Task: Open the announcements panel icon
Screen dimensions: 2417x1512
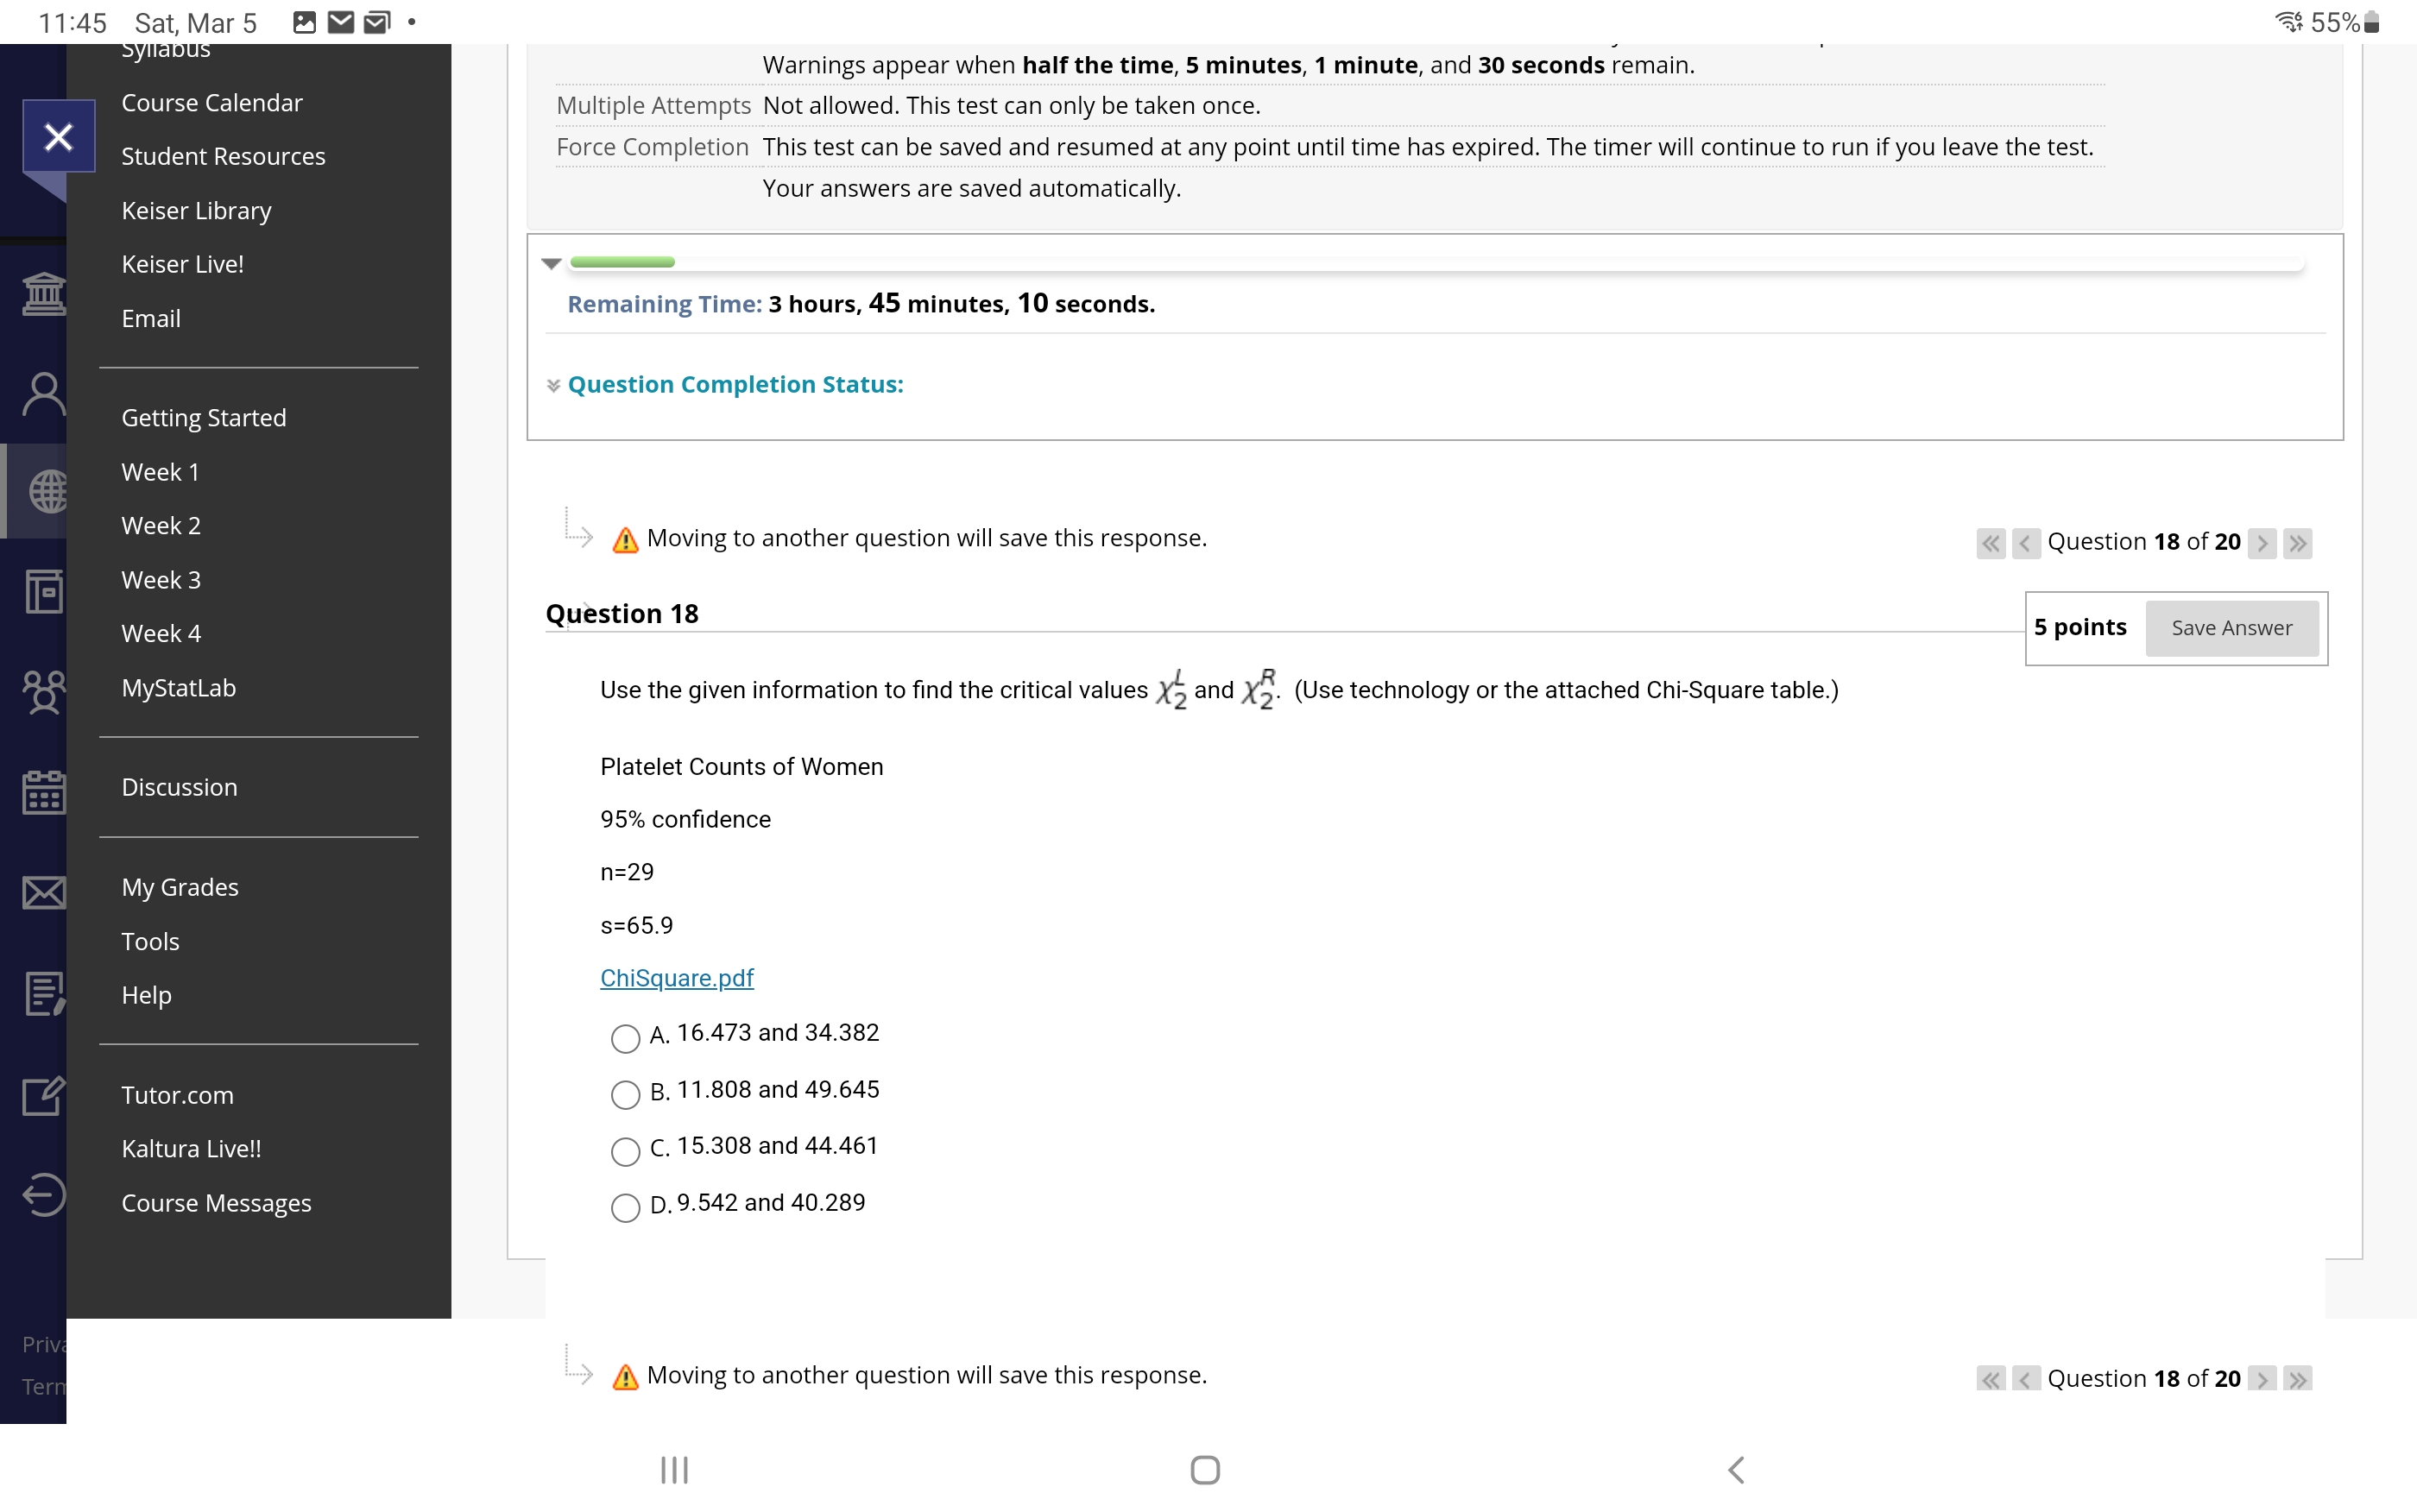Action: [44, 592]
